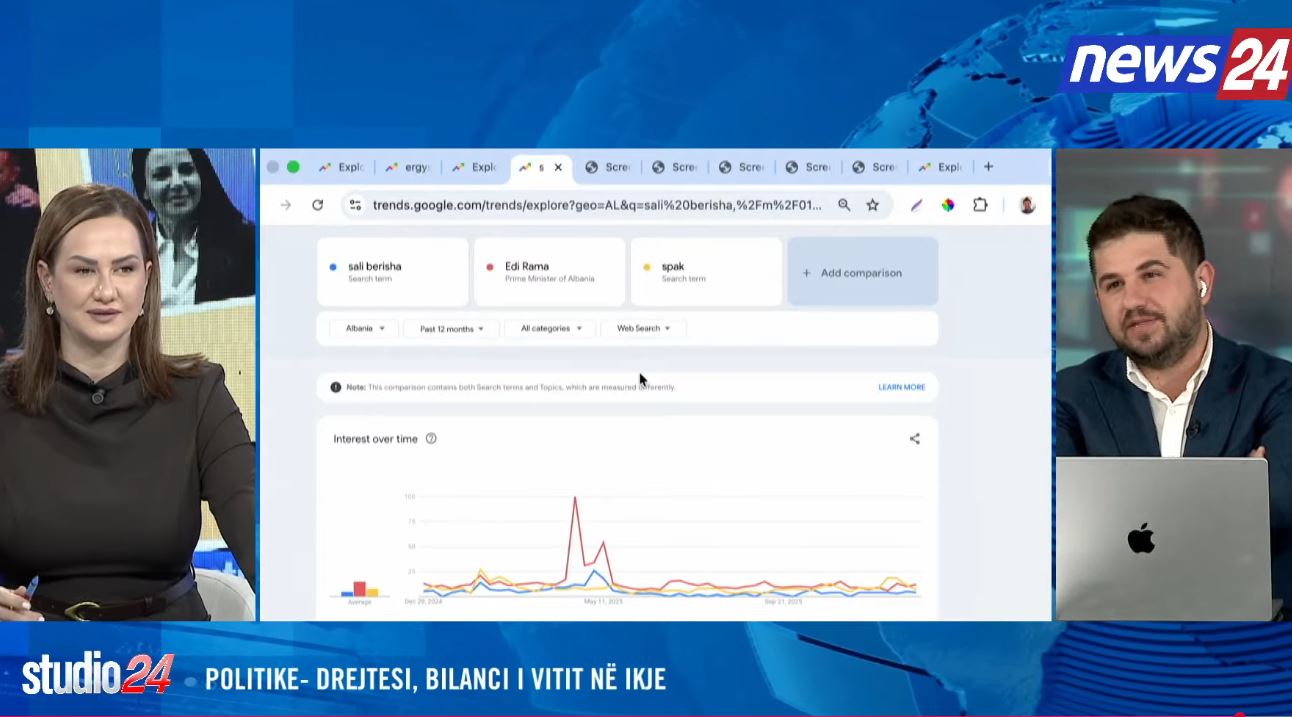The height and width of the screenshot is (717, 1292).
Task: Open the Albania region dropdown
Action: [x=361, y=327]
